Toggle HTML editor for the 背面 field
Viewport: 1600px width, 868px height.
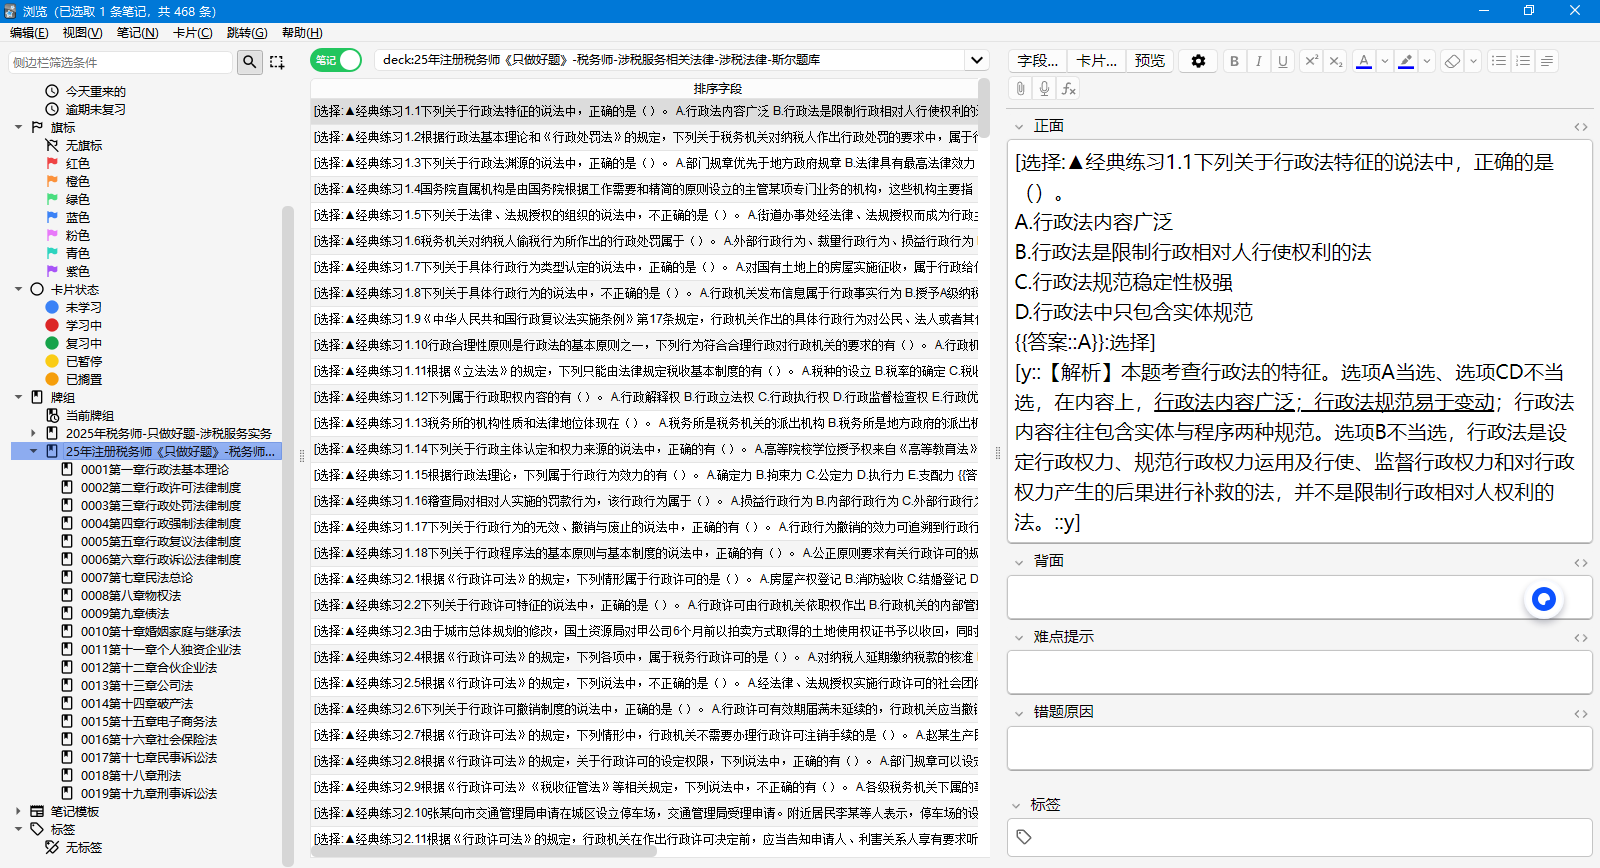click(x=1580, y=562)
